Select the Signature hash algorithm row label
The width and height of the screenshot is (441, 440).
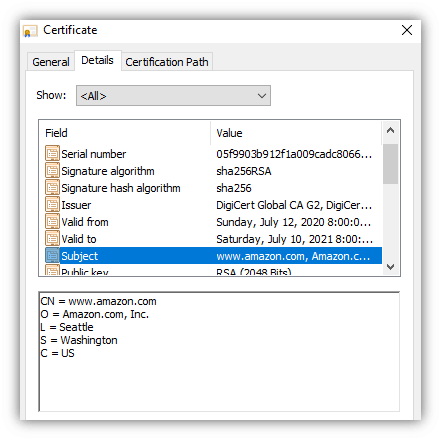[121, 188]
